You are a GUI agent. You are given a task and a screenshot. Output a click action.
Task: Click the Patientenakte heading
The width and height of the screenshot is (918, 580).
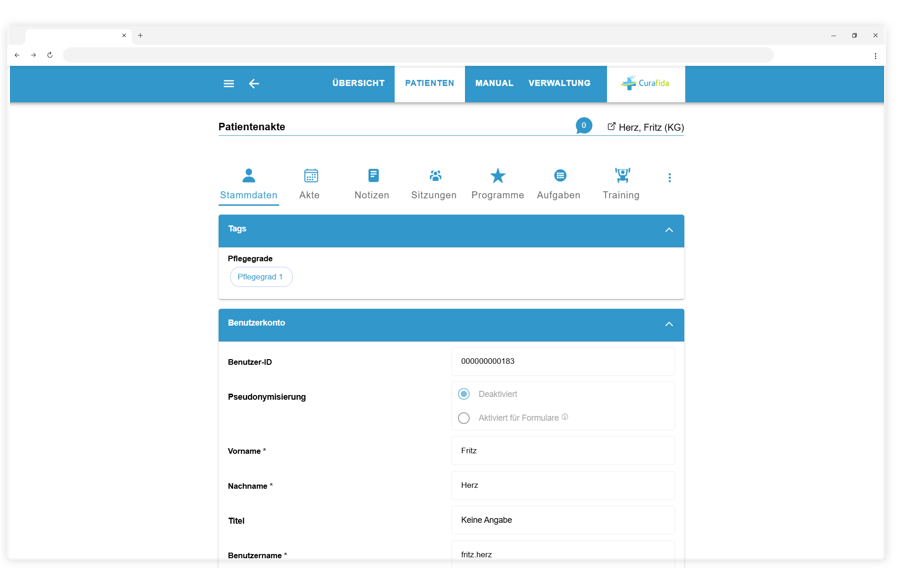[x=252, y=126]
